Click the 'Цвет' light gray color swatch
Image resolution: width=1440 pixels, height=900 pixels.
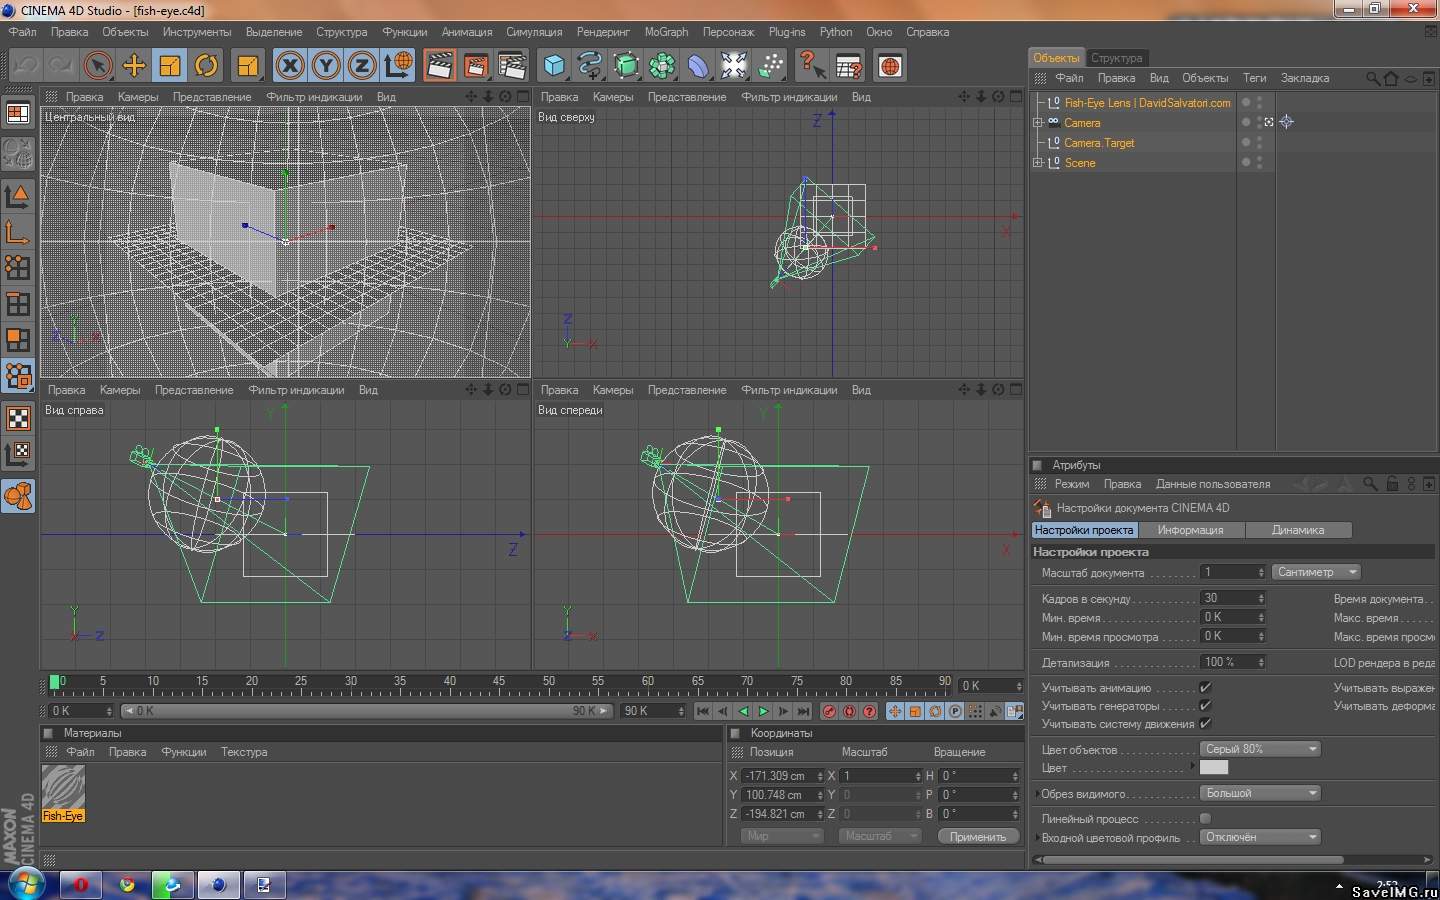(1214, 767)
